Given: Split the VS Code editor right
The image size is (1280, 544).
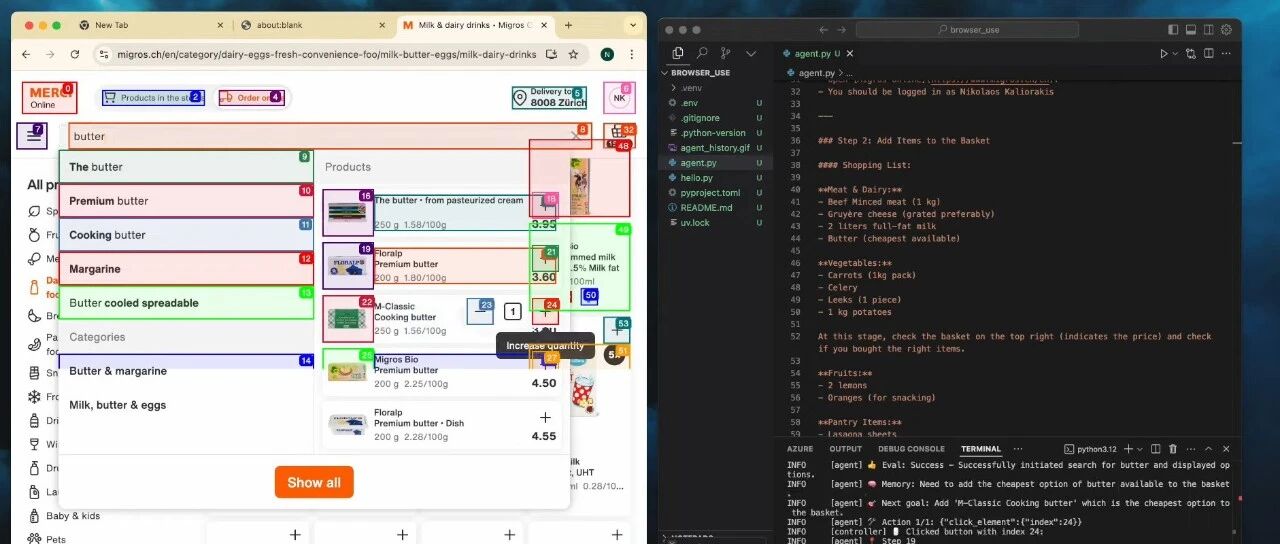Looking at the screenshot, I should pos(1208,53).
